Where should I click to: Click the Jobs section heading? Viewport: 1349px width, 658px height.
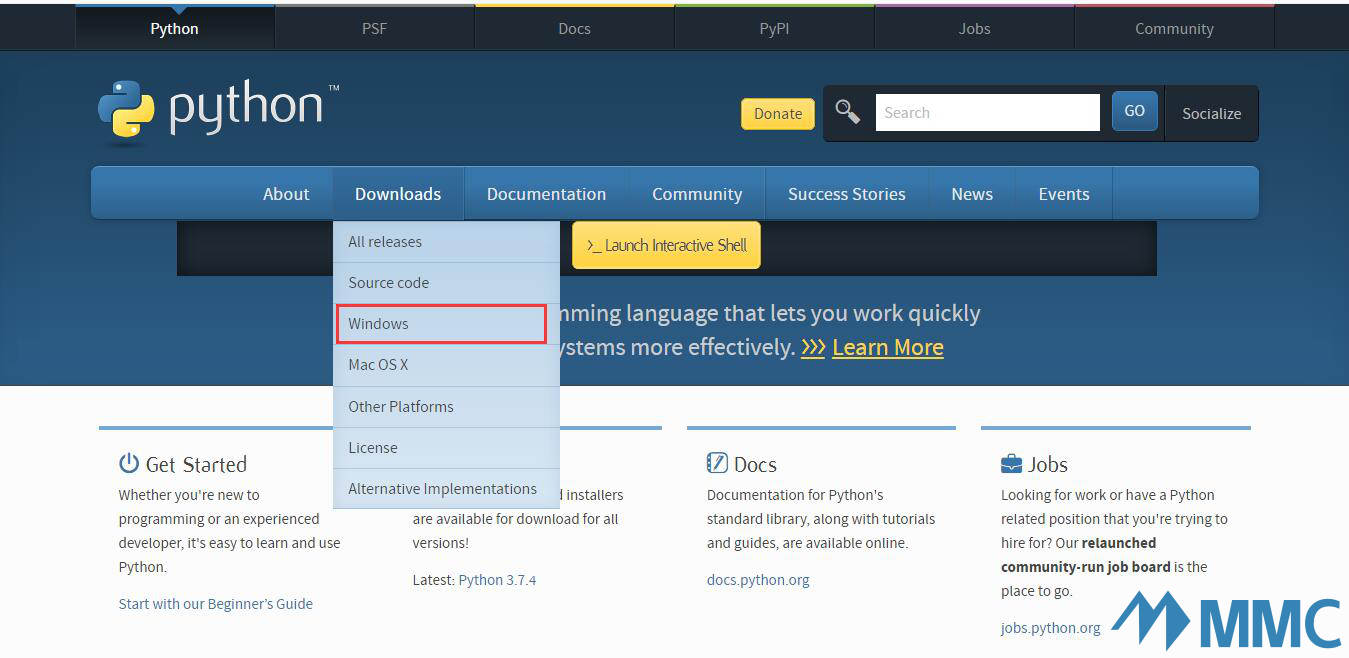pos(1048,464)
